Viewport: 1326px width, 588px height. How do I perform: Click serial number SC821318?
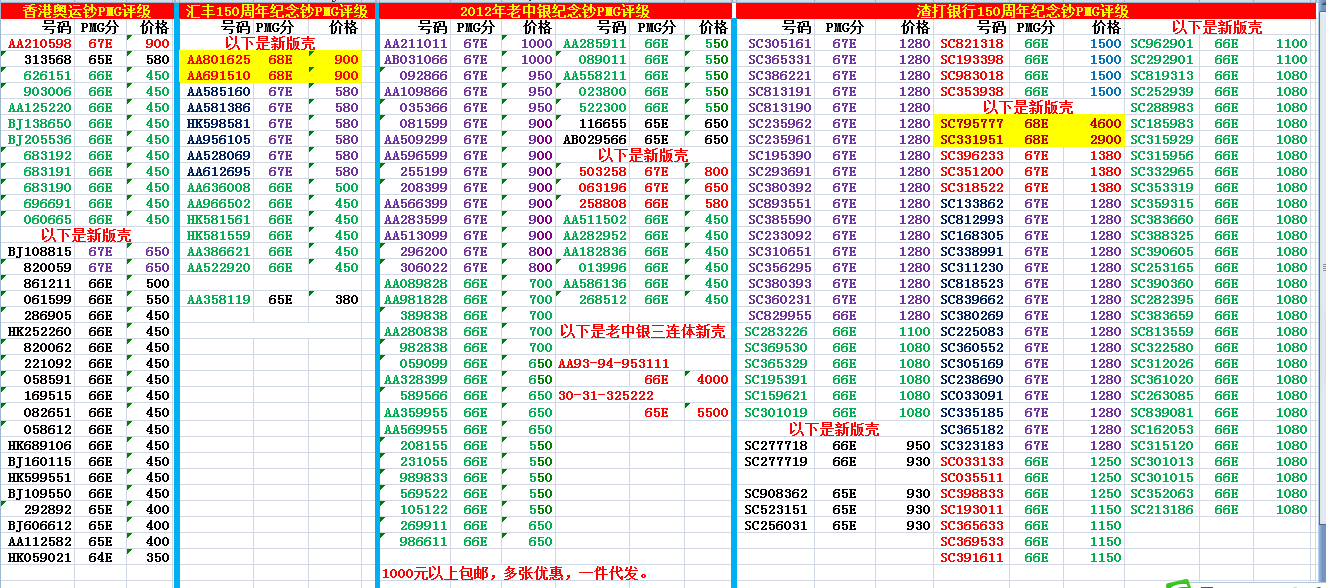972,44
